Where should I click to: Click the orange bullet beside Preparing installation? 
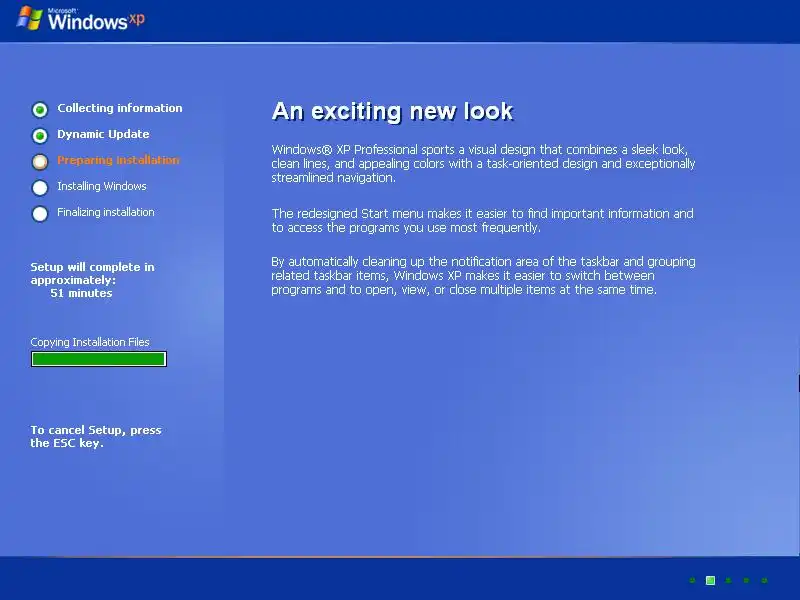(x=40, y=161)
